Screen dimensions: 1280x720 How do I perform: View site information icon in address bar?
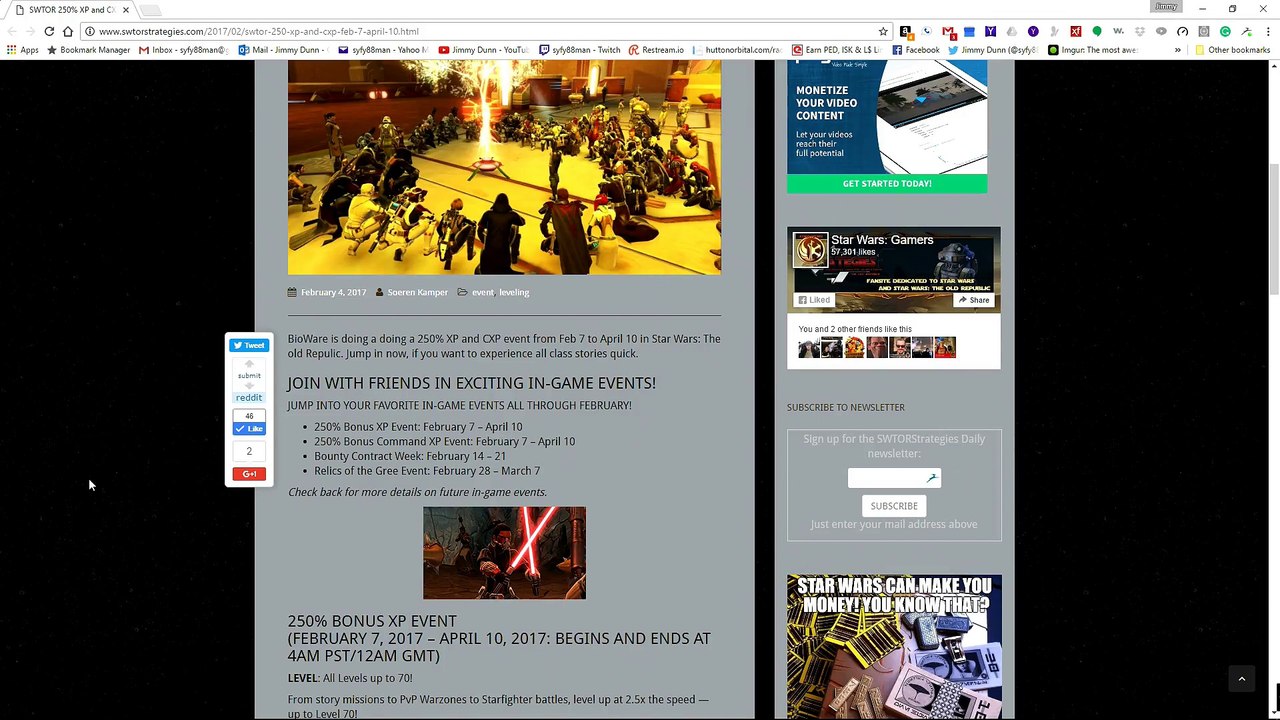(x=89, y=31)
